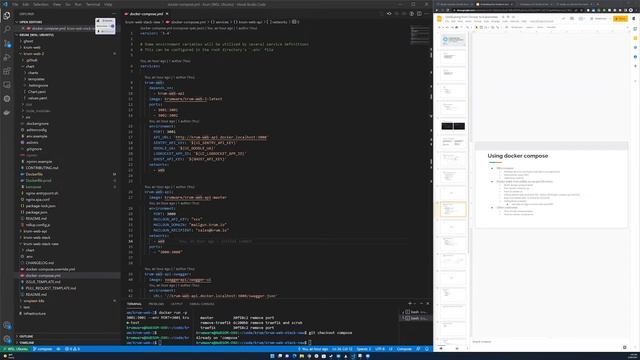The height and width of the screenshot is (360, 640).
Task: Close the docker-compose.yml editor tab
Action: pyautogui.click(x=167, y=14)
